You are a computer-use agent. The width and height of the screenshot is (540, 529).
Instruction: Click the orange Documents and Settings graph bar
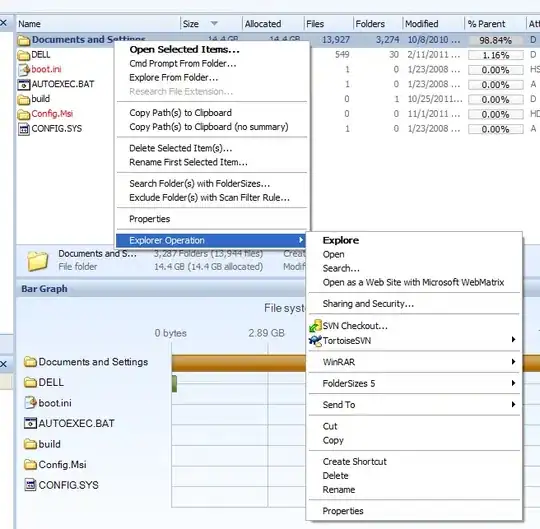tap(238, 363)
